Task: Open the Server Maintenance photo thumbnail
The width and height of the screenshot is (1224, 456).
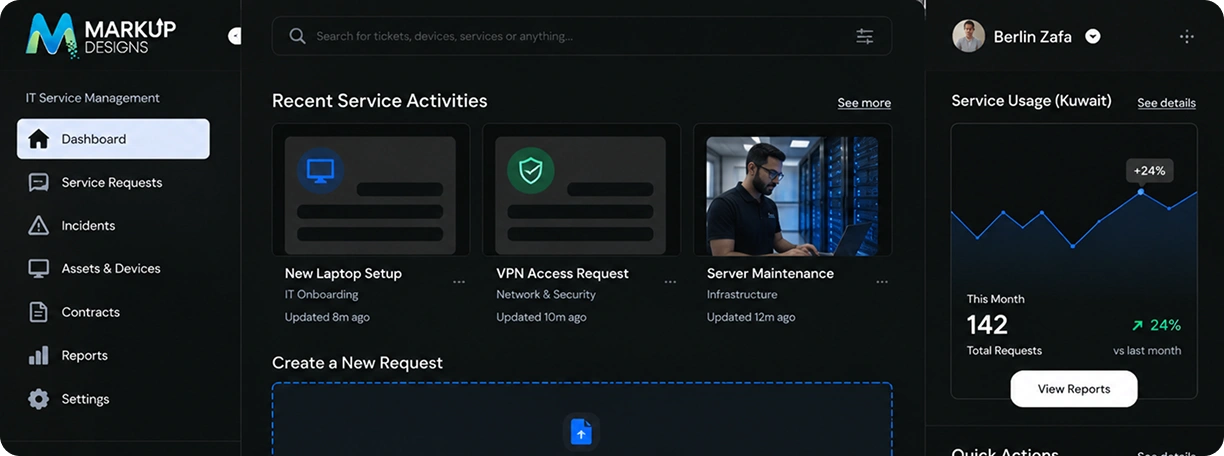Action: [x=792, y=196]
